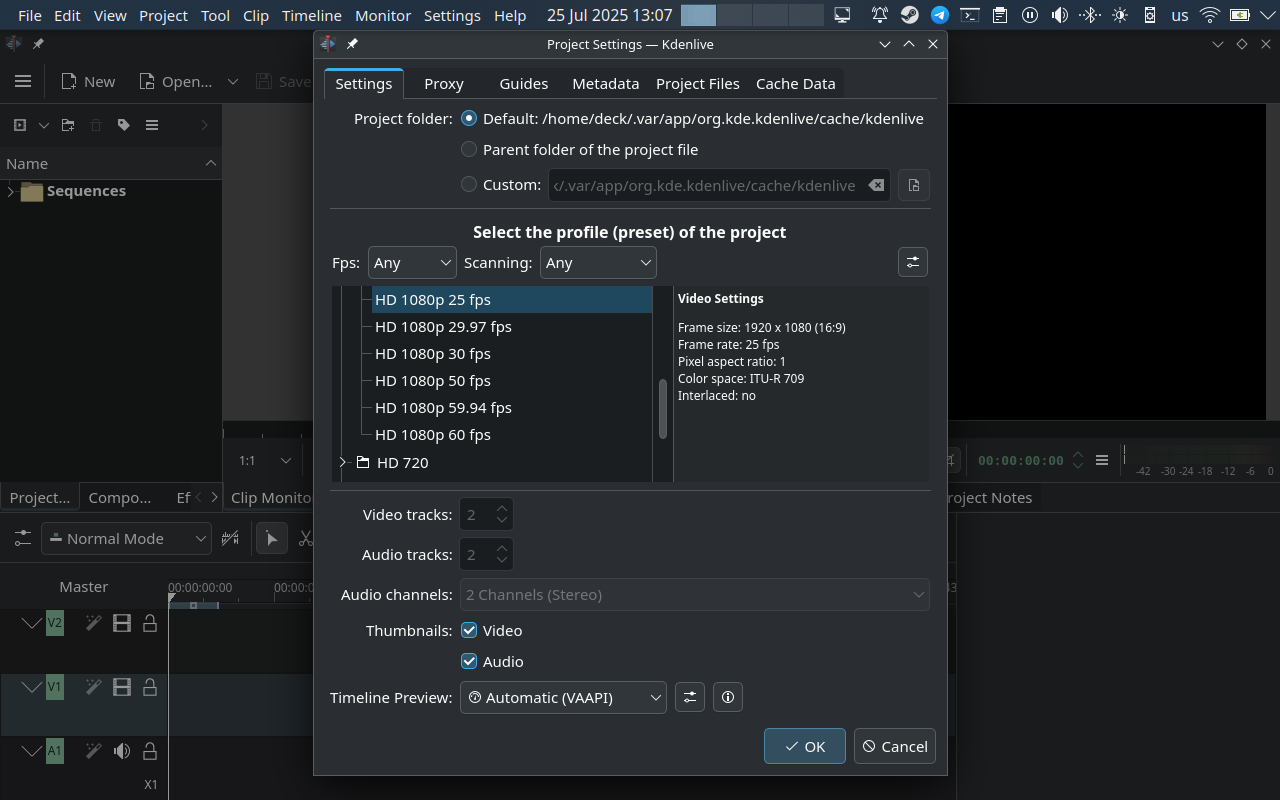Click the profile list vertical scrollbar
1280x800 pixels.
(x=662, y=408)
